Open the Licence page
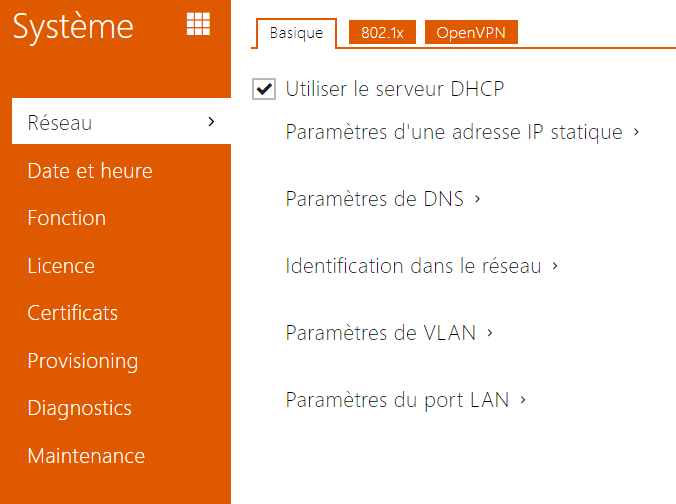This screenshot has height=504, width=676. point(61,266)
